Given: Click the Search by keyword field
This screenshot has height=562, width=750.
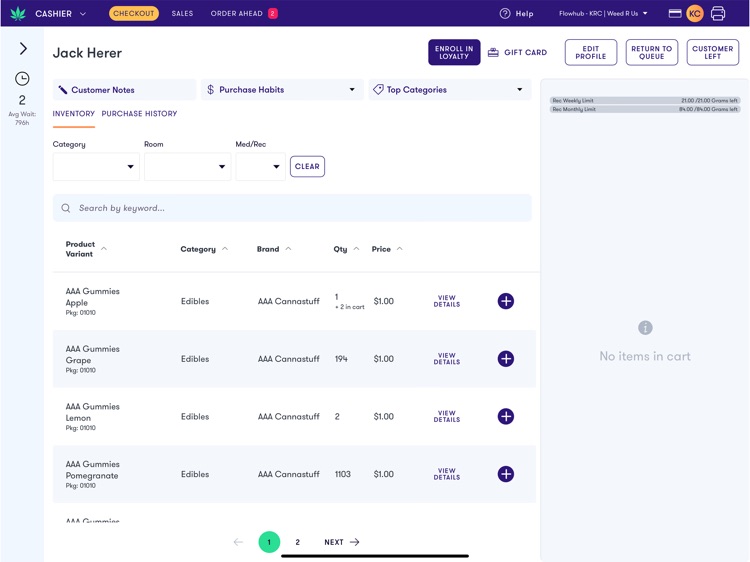Looking at the screenshot, I should coord(292,208).
